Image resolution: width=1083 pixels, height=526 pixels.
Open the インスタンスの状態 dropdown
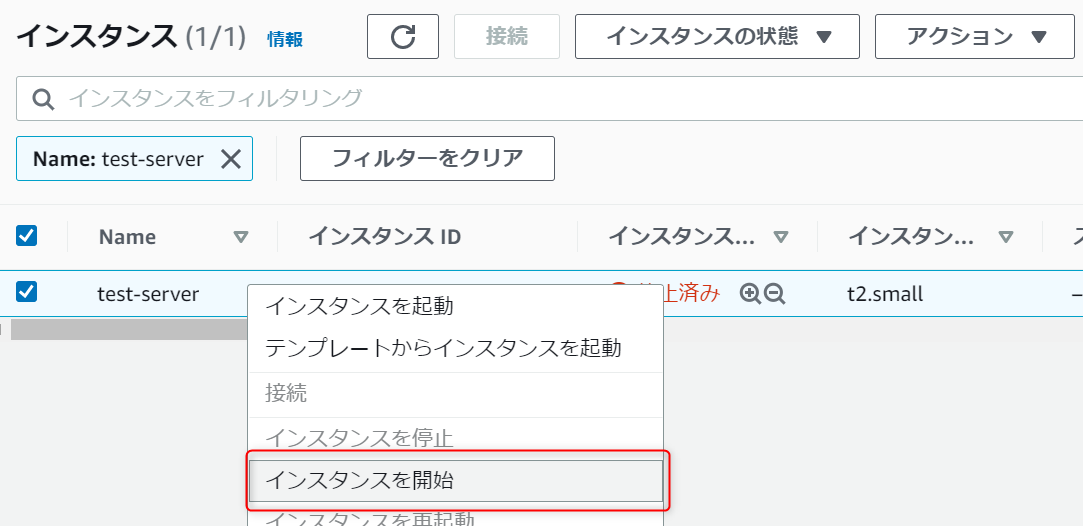[x=718, y=37]
